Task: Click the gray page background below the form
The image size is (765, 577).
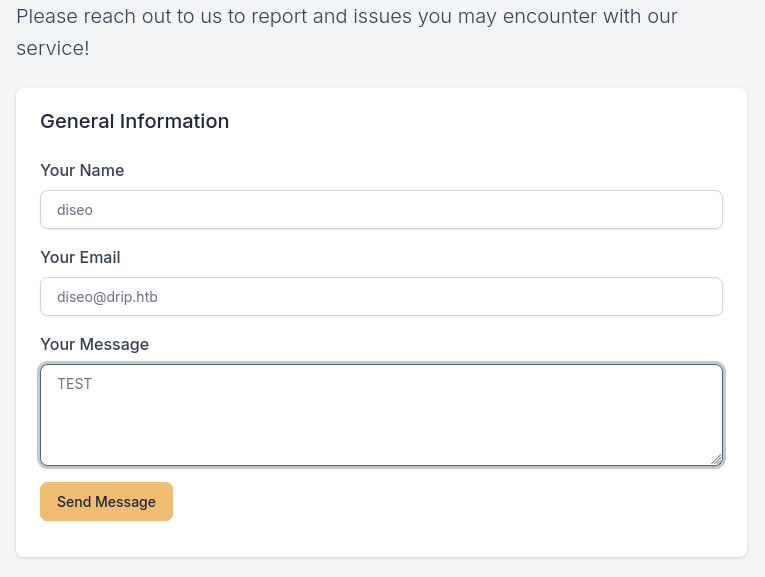Action: coord(381,568)
